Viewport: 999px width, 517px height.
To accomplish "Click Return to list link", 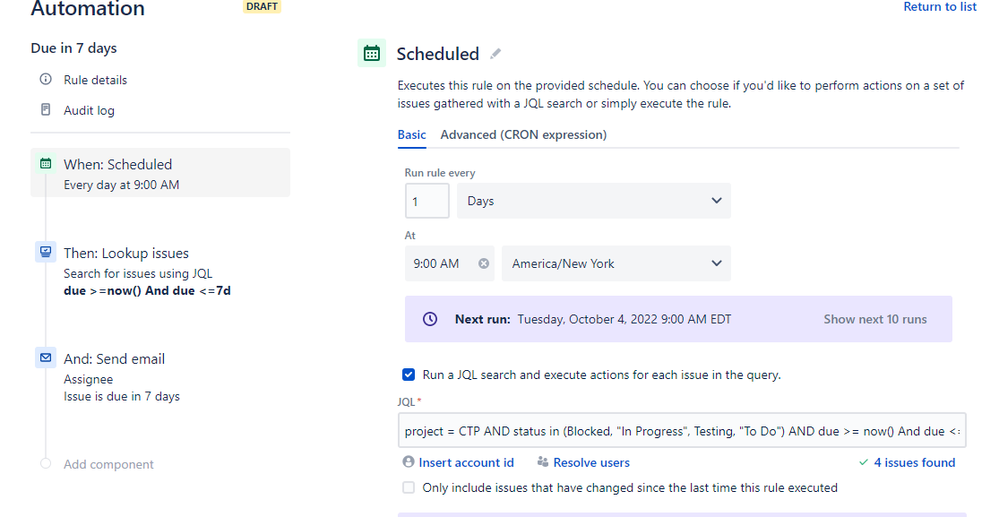I will click(x=940, y=7).
